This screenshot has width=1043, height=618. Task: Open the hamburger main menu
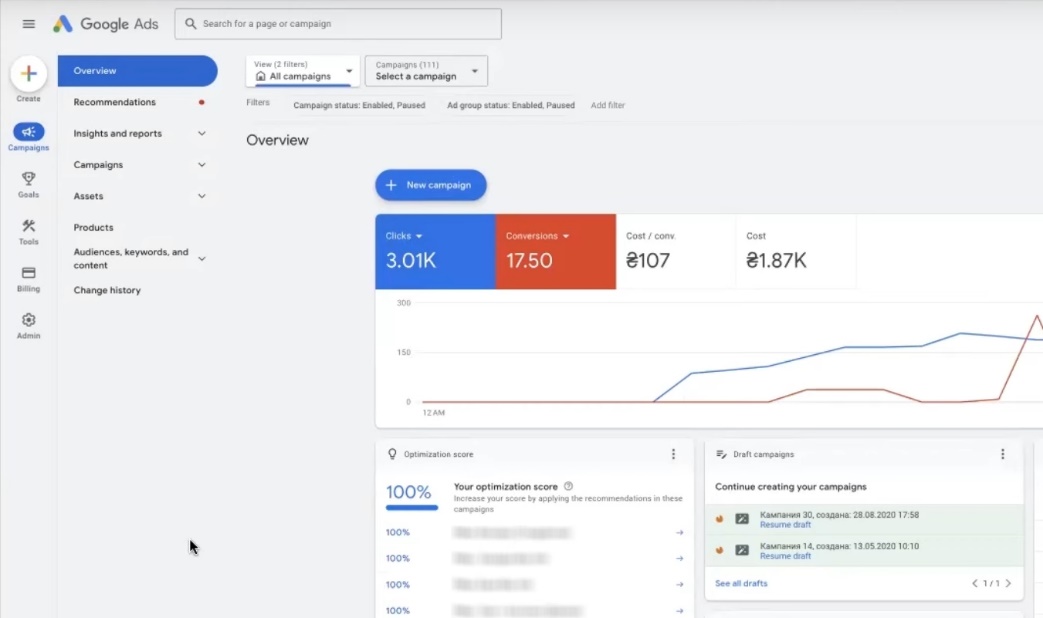click(29, 24)
